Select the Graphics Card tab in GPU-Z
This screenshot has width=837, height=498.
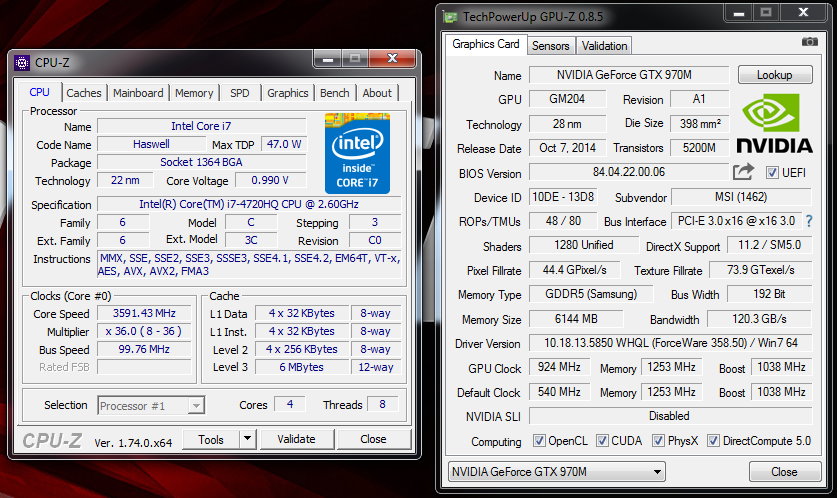[485, 44]
